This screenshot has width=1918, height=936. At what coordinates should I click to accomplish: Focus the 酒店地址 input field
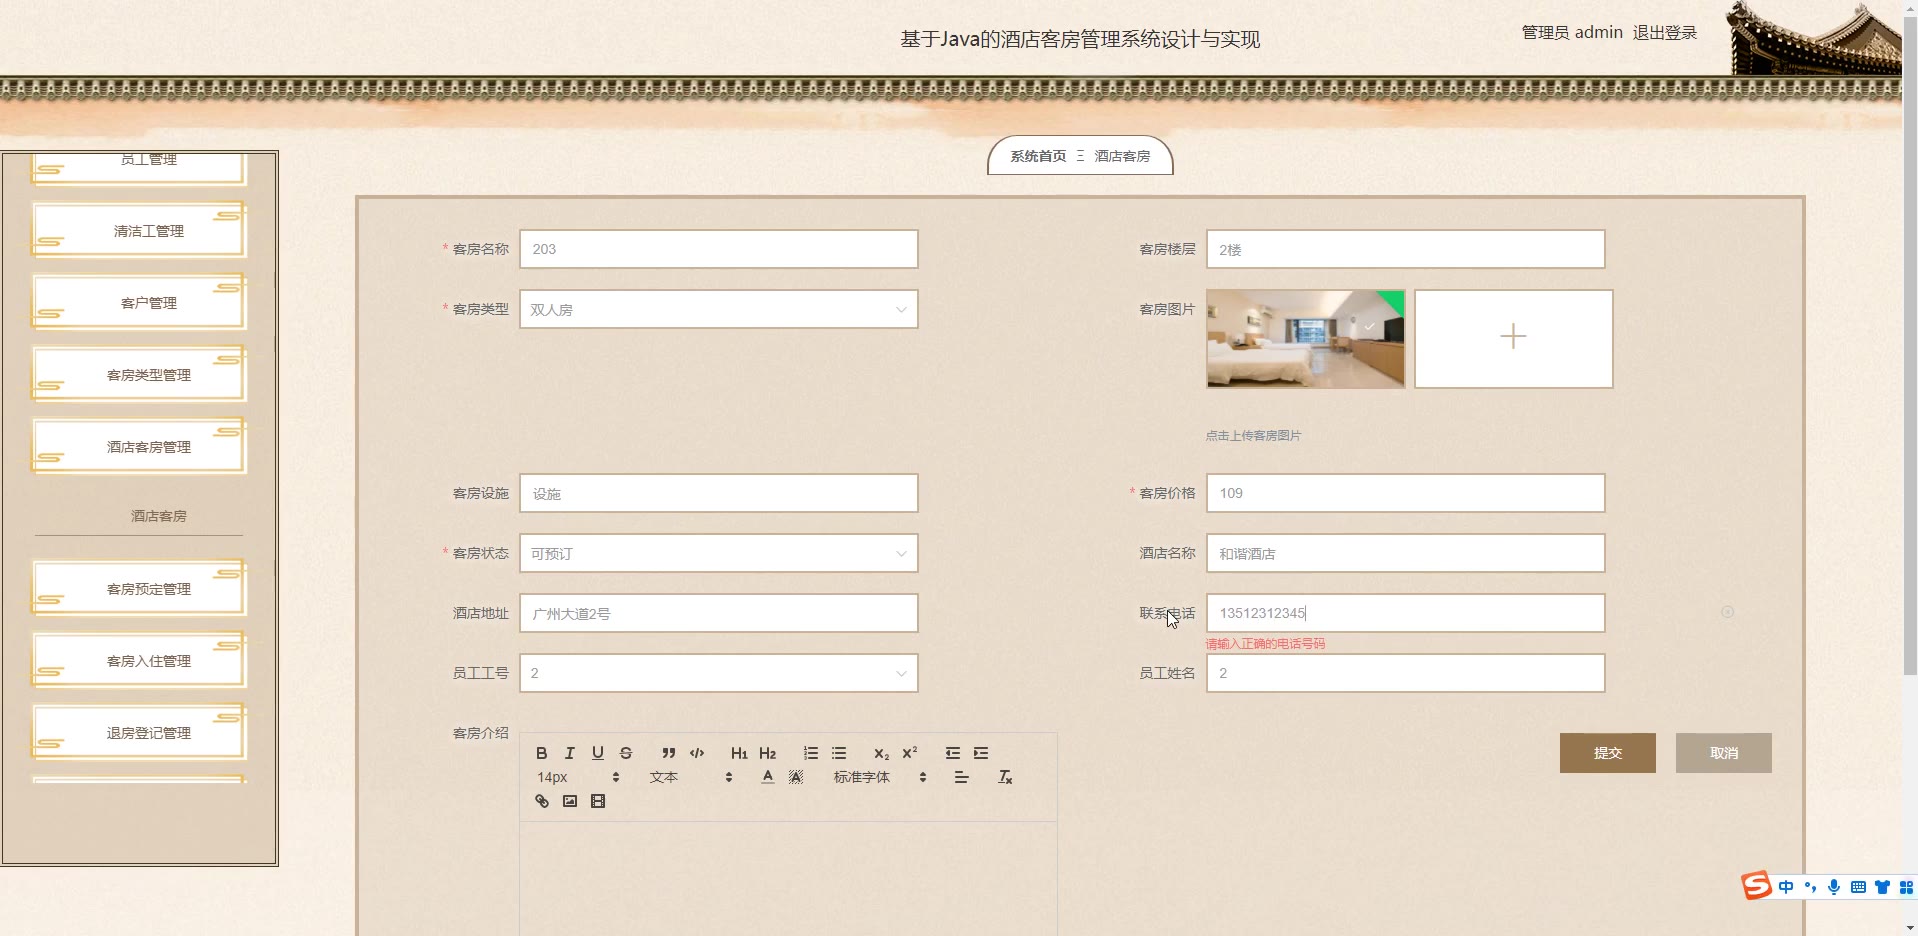718,613
